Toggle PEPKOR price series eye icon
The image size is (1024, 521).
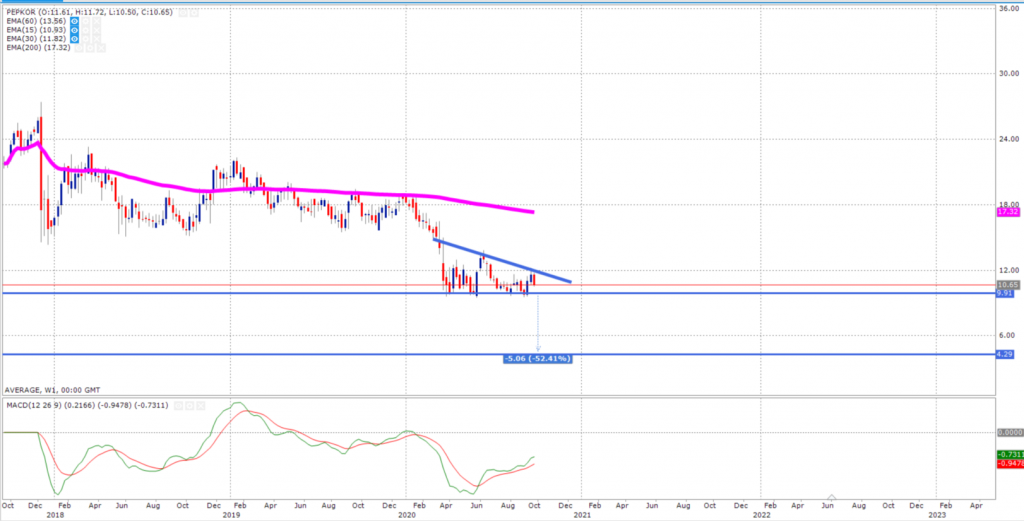coord(184,12)
